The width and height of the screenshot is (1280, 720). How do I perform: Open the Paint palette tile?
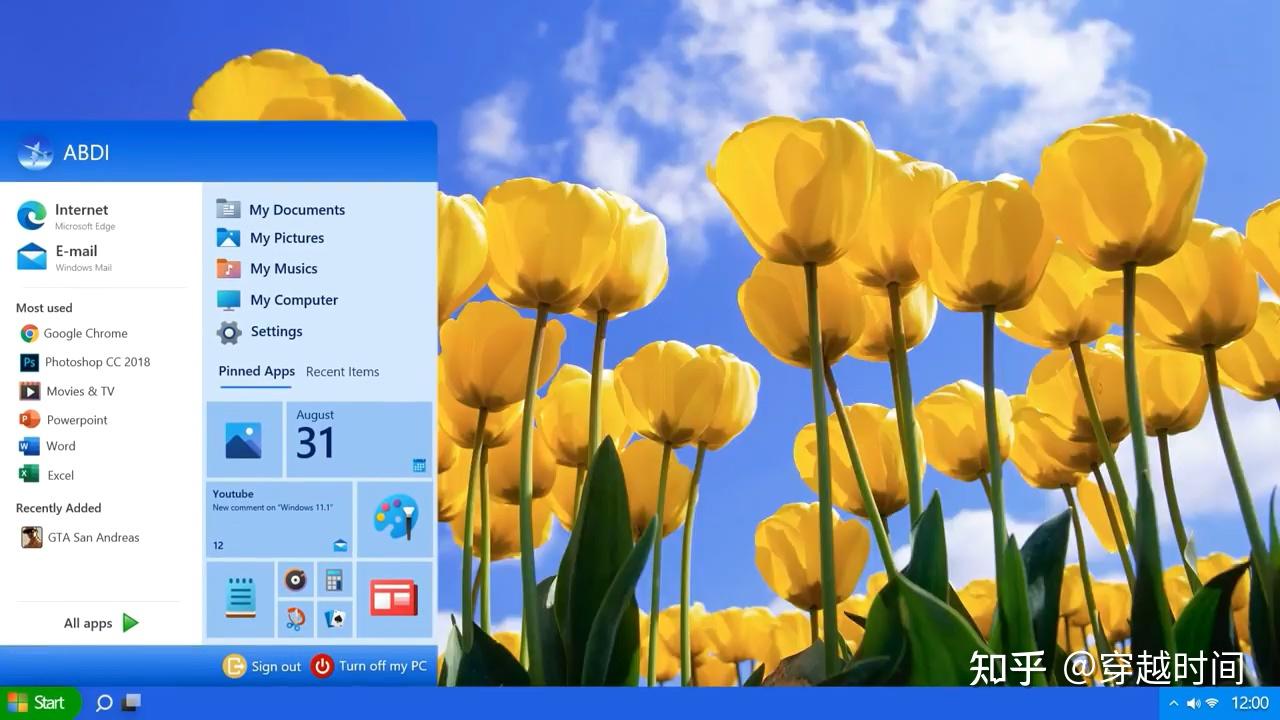pyautogui.click(x=395, y=519)
